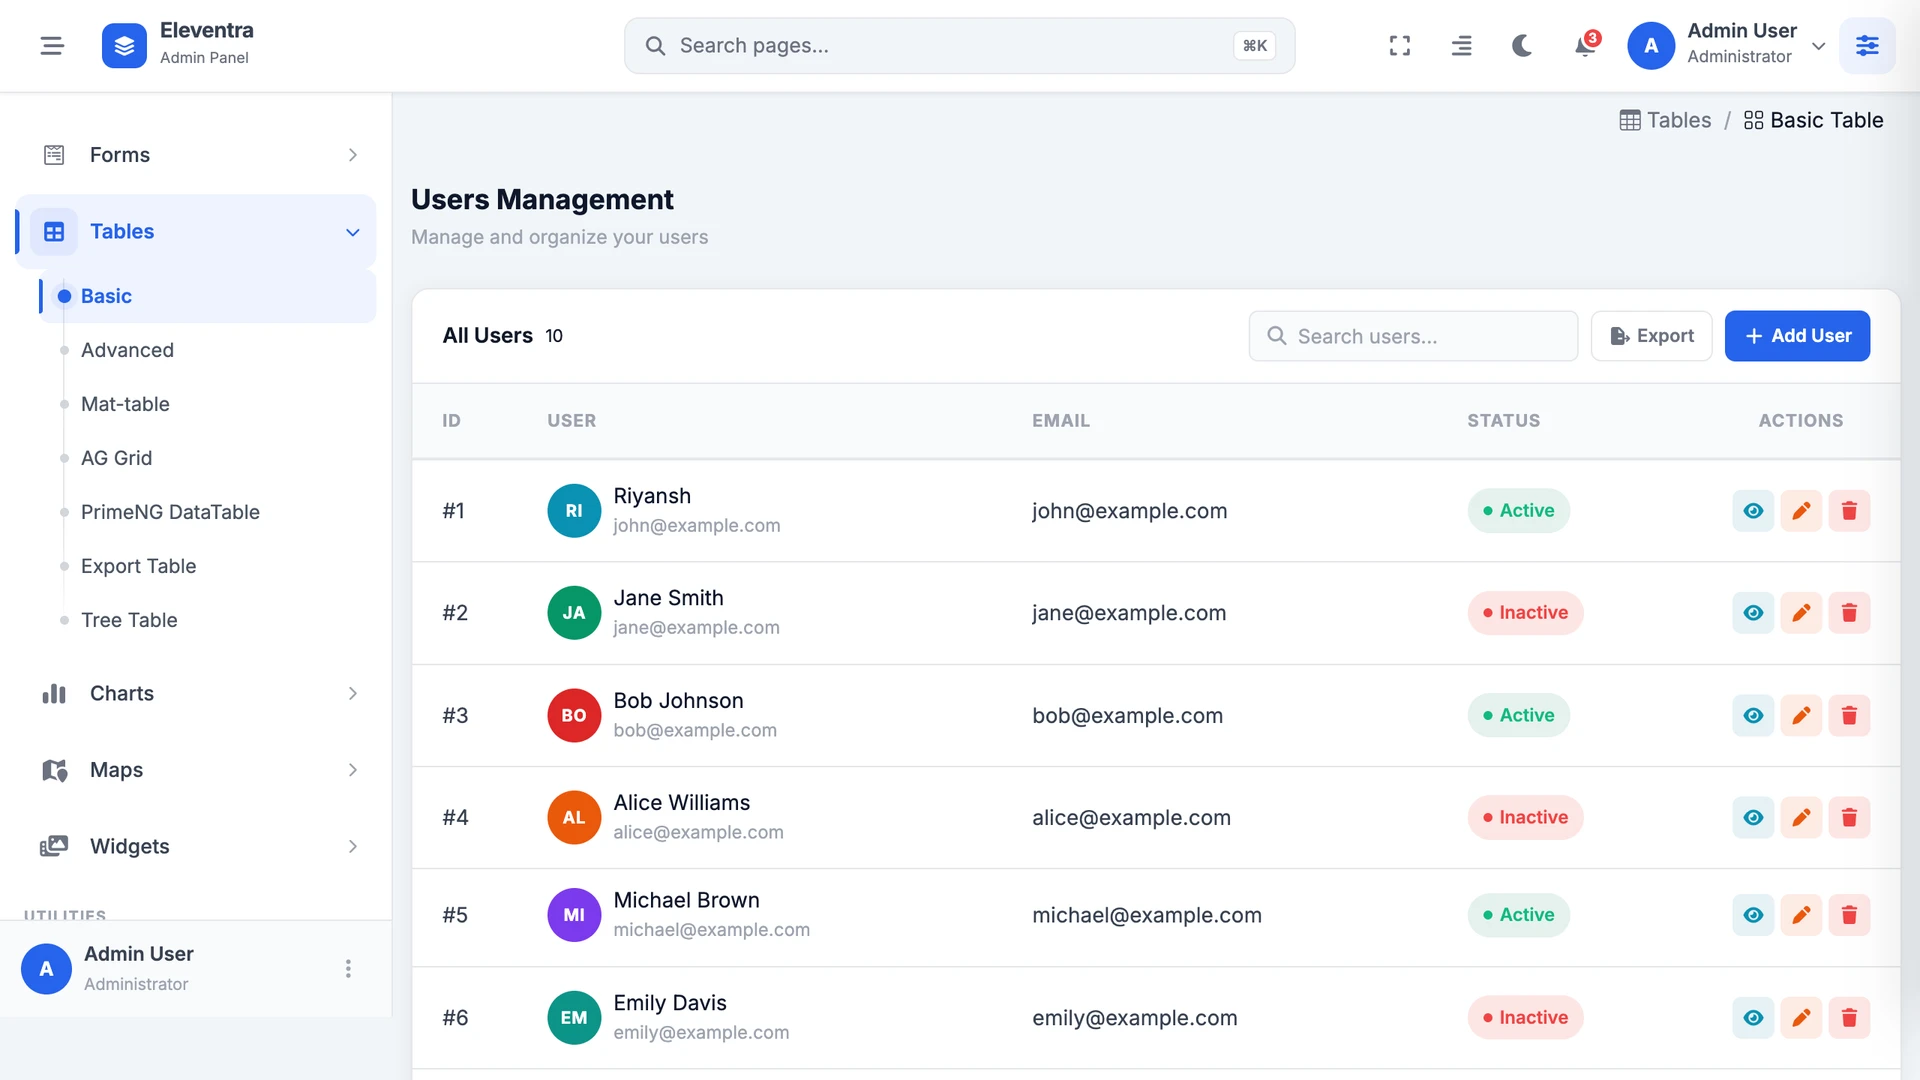The image size is (1920, 1080).
Task: View Riyansh user details eye icon
Action: coord(1753,511)
